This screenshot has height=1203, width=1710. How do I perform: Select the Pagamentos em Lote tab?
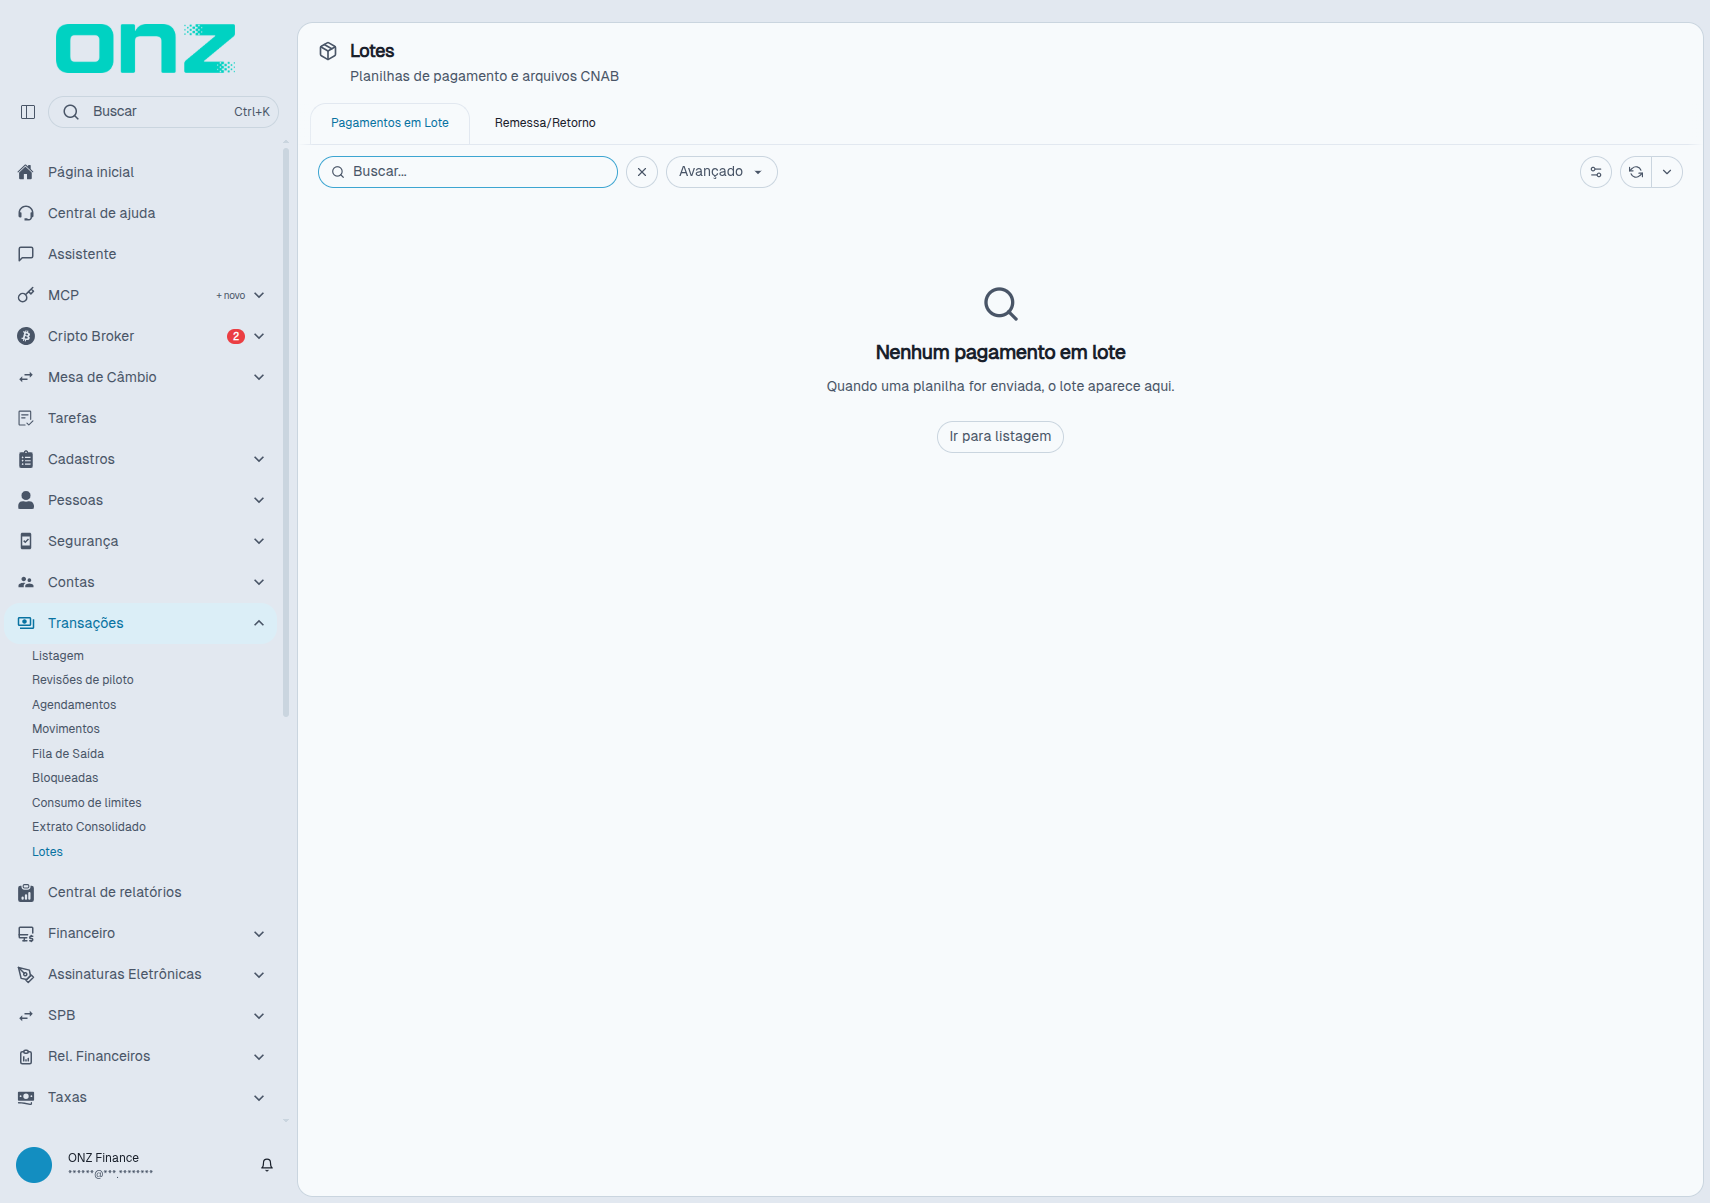[x=390, y=123]
